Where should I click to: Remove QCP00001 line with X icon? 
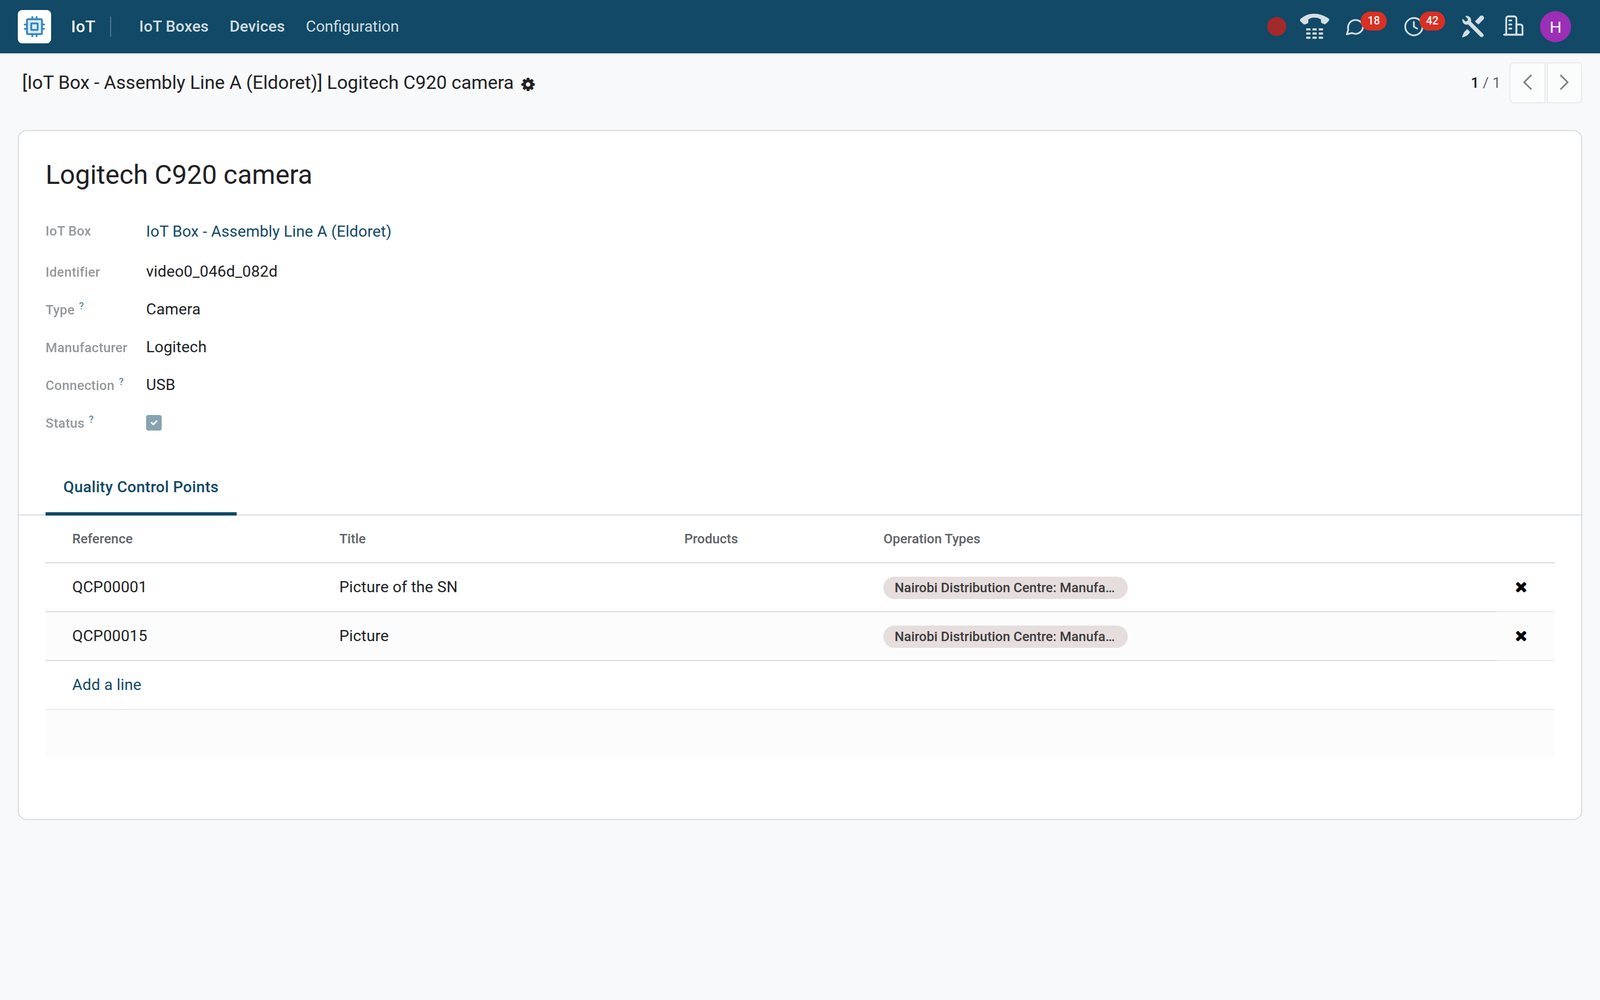pos(1521,587)
